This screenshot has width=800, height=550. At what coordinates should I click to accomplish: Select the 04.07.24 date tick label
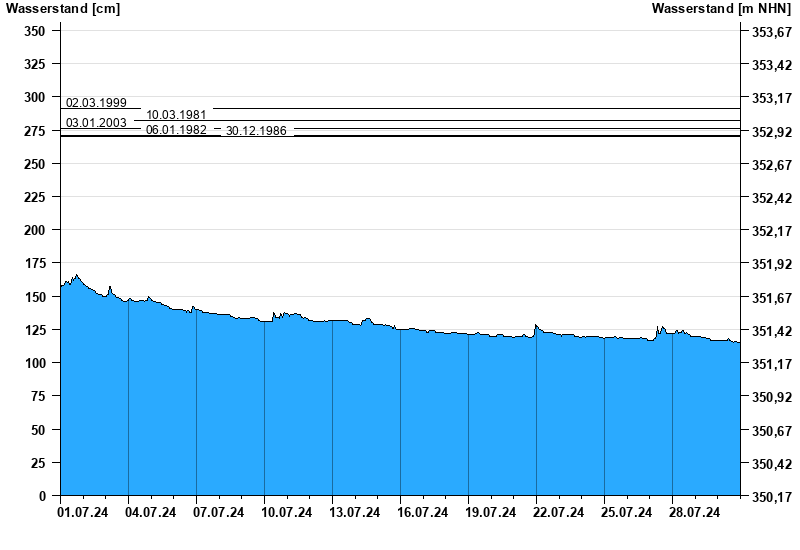pos(151,513)
